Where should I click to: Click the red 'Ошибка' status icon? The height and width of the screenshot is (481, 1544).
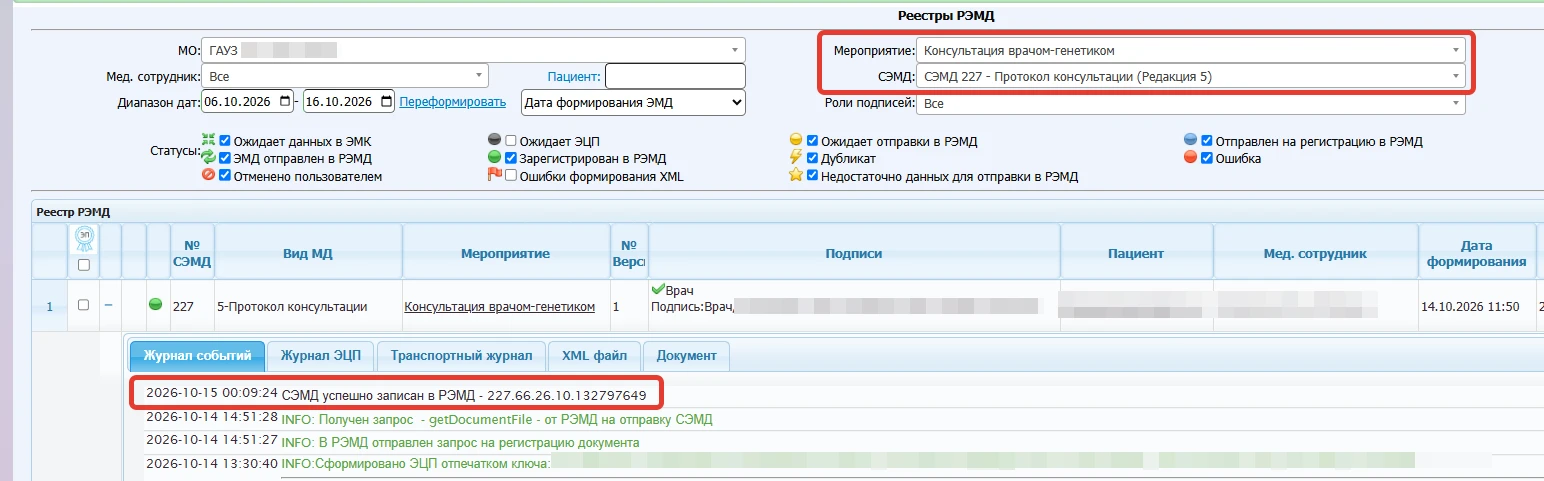tap(1190, 158)
